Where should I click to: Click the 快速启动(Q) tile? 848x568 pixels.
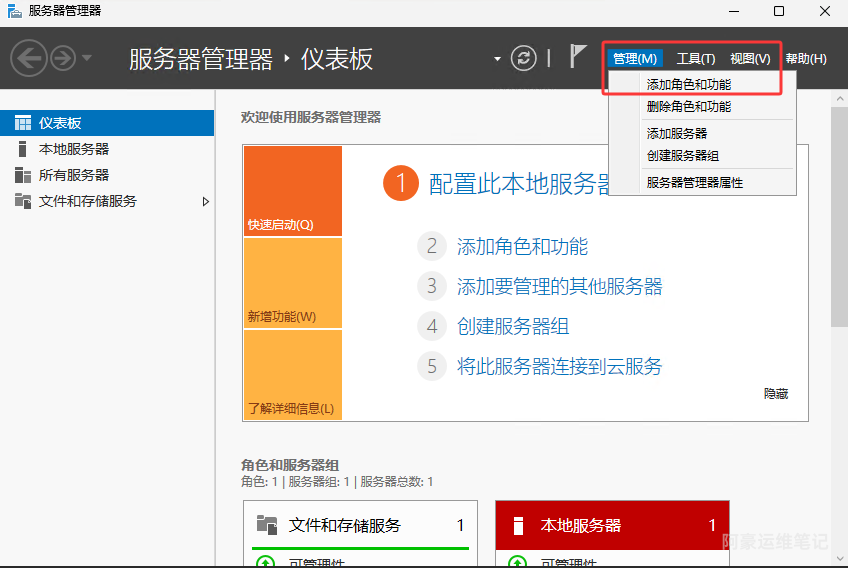pos(293,191)
